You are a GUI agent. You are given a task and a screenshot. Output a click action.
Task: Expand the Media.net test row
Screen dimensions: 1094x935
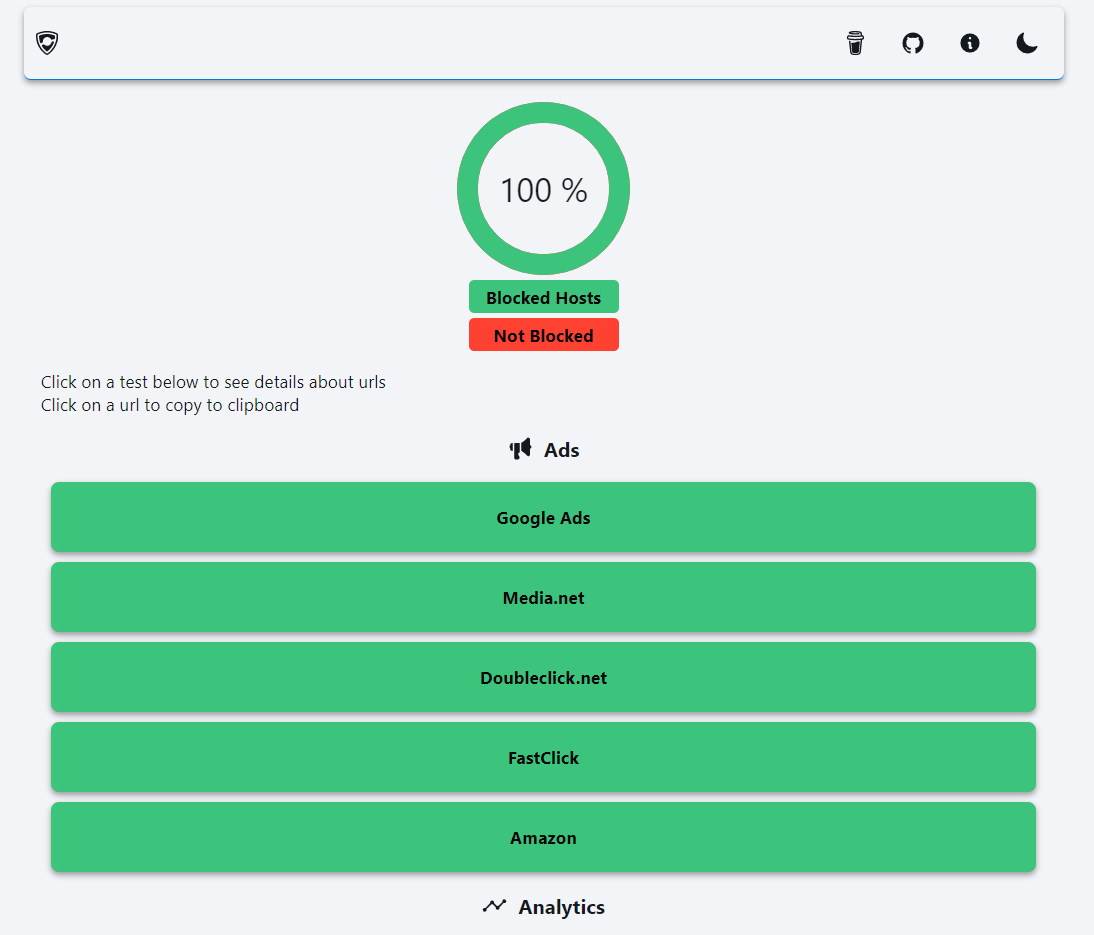pos(543,598)
